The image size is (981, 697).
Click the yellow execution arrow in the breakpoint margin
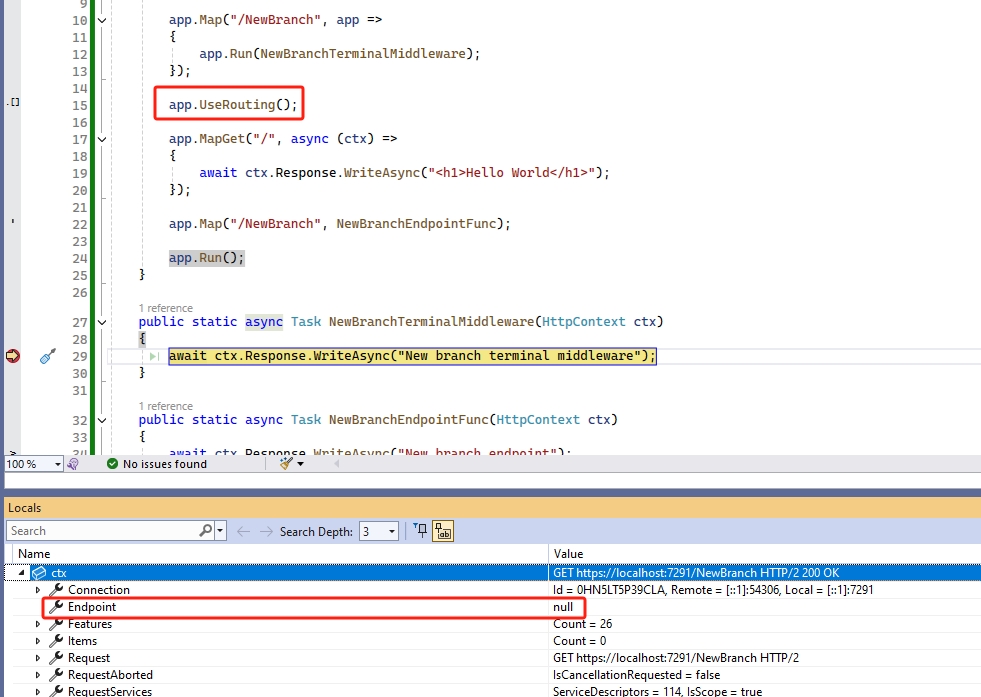[x=12, y=355]
